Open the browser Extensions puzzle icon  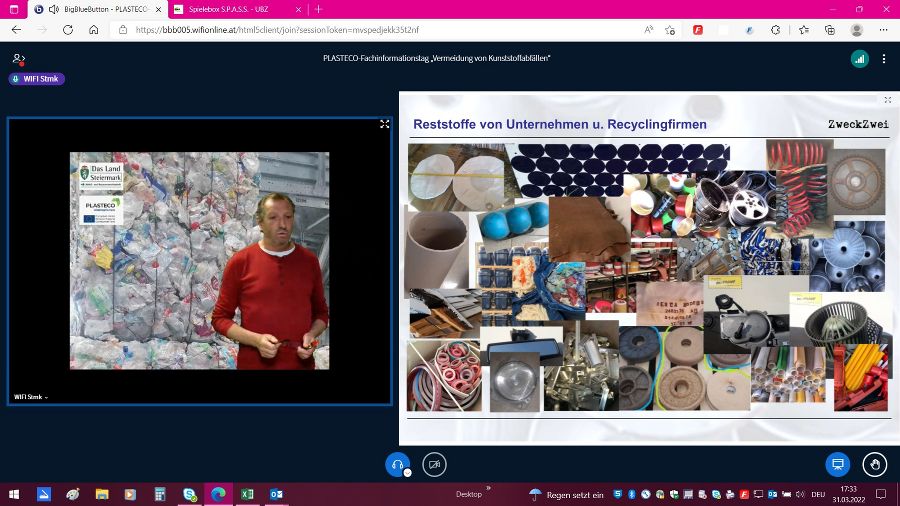coord(775,30)
